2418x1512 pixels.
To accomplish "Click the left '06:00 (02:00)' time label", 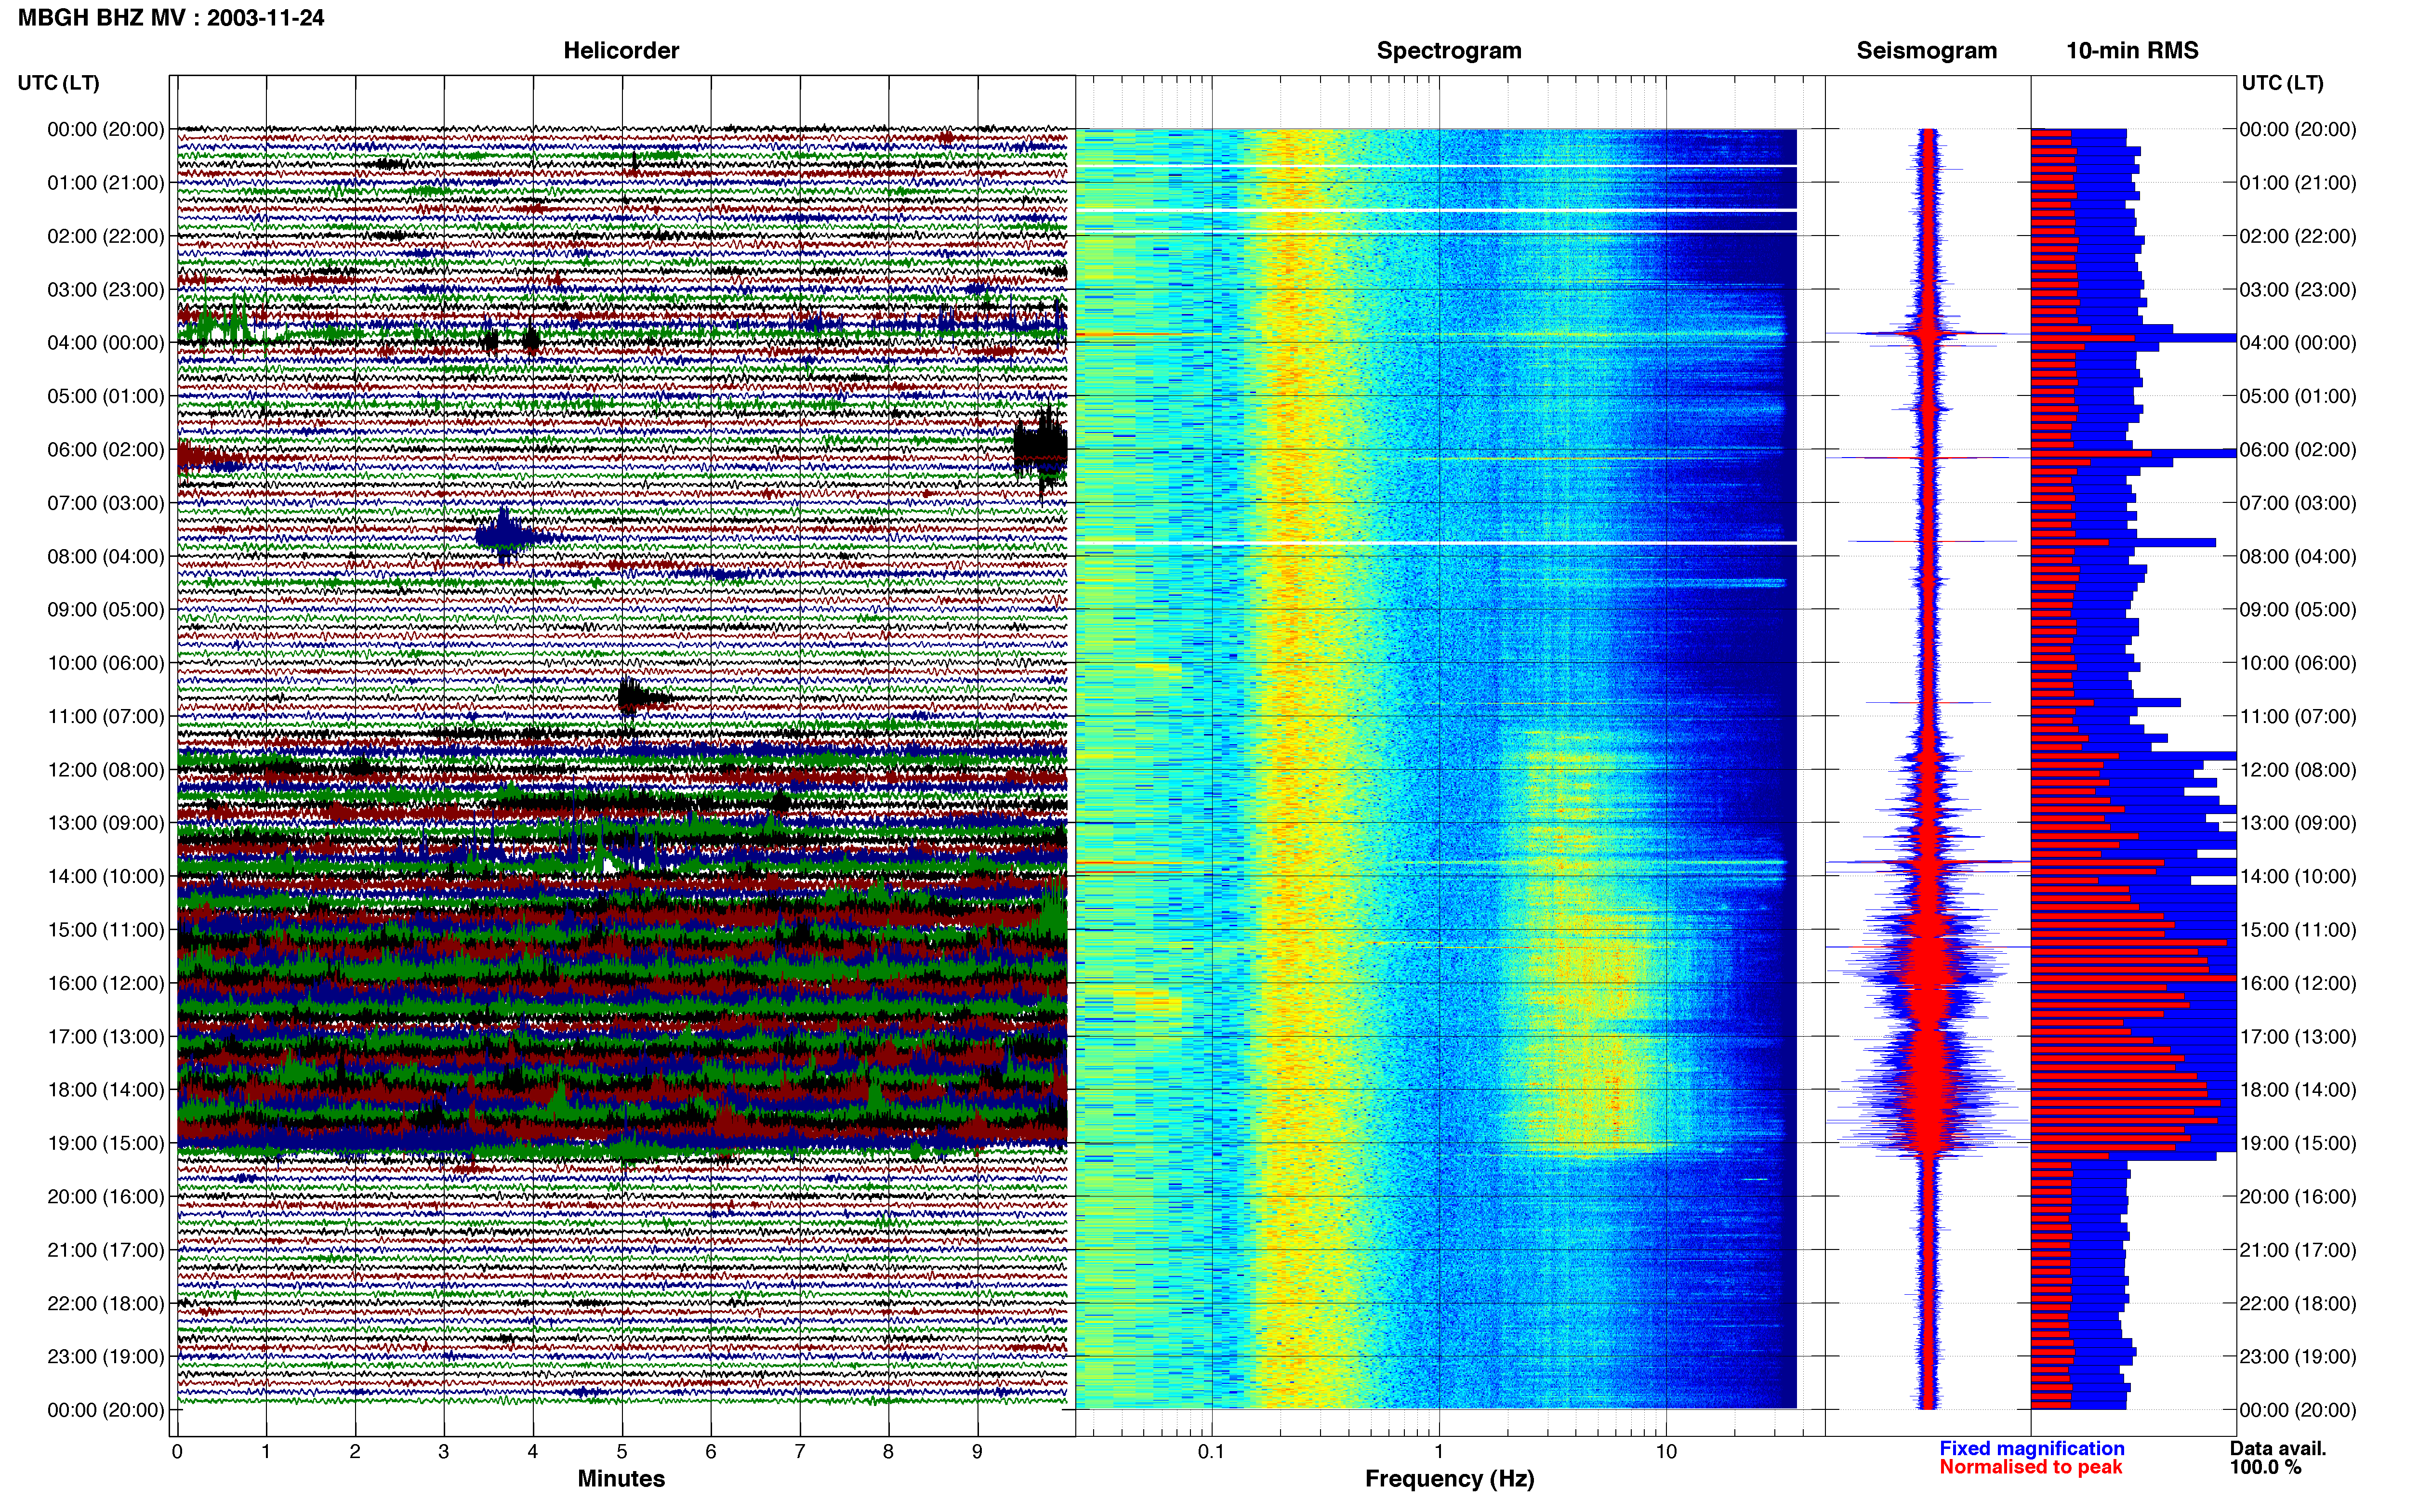I will tap(106, 450).
